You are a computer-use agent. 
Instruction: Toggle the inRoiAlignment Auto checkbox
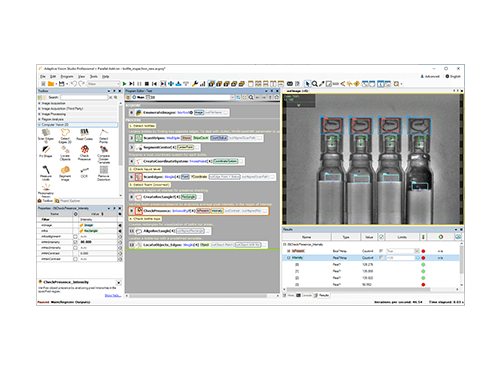pos(75,236)
